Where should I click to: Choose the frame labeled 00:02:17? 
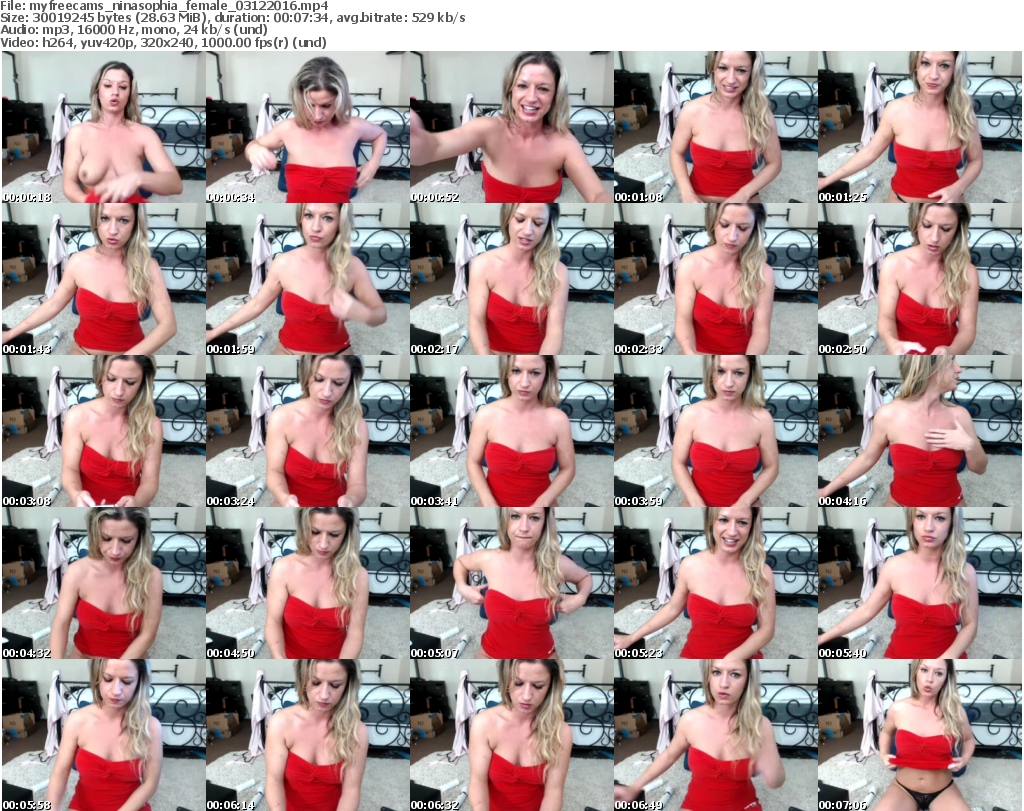tap(511, 279)
